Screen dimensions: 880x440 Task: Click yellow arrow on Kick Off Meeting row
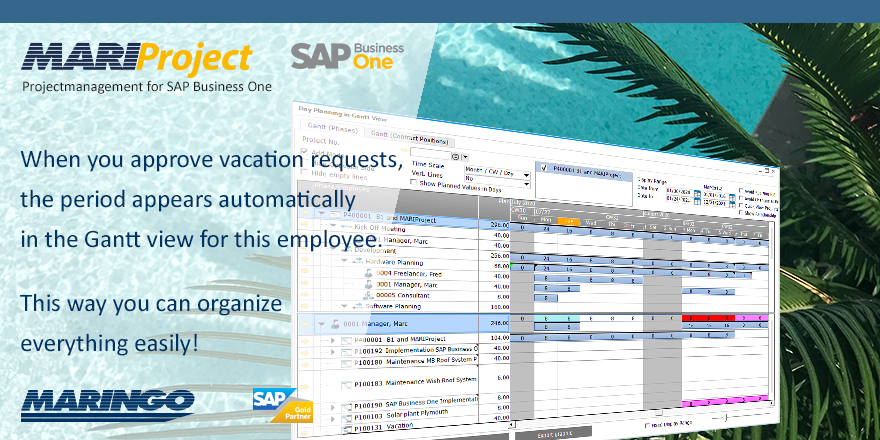pos(304,225)
